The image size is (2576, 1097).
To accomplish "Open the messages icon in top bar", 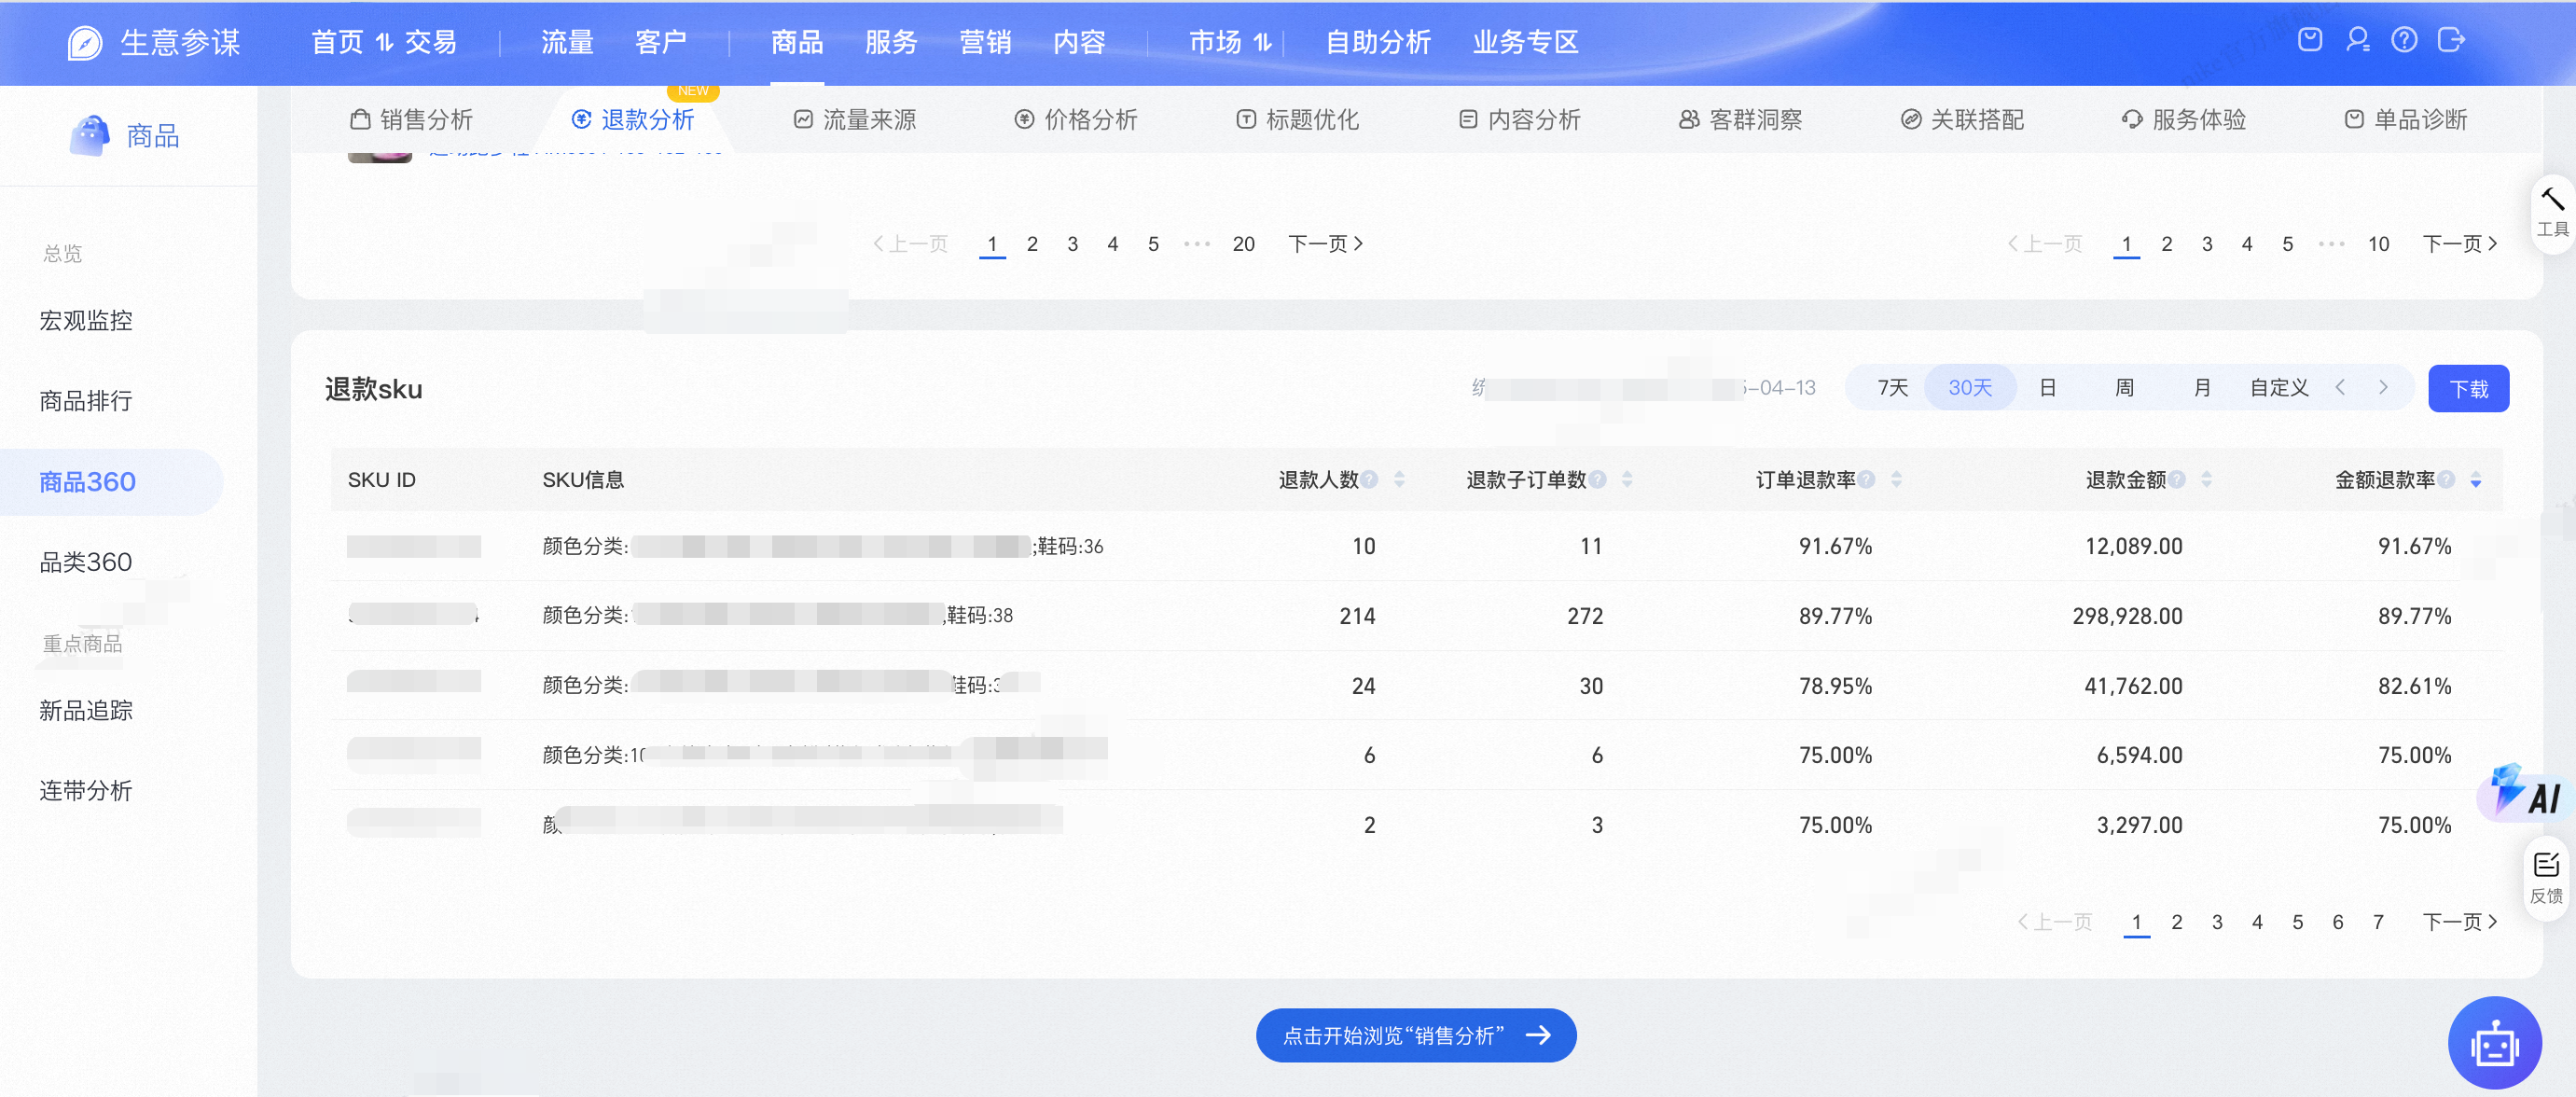I will (2310, 40).
